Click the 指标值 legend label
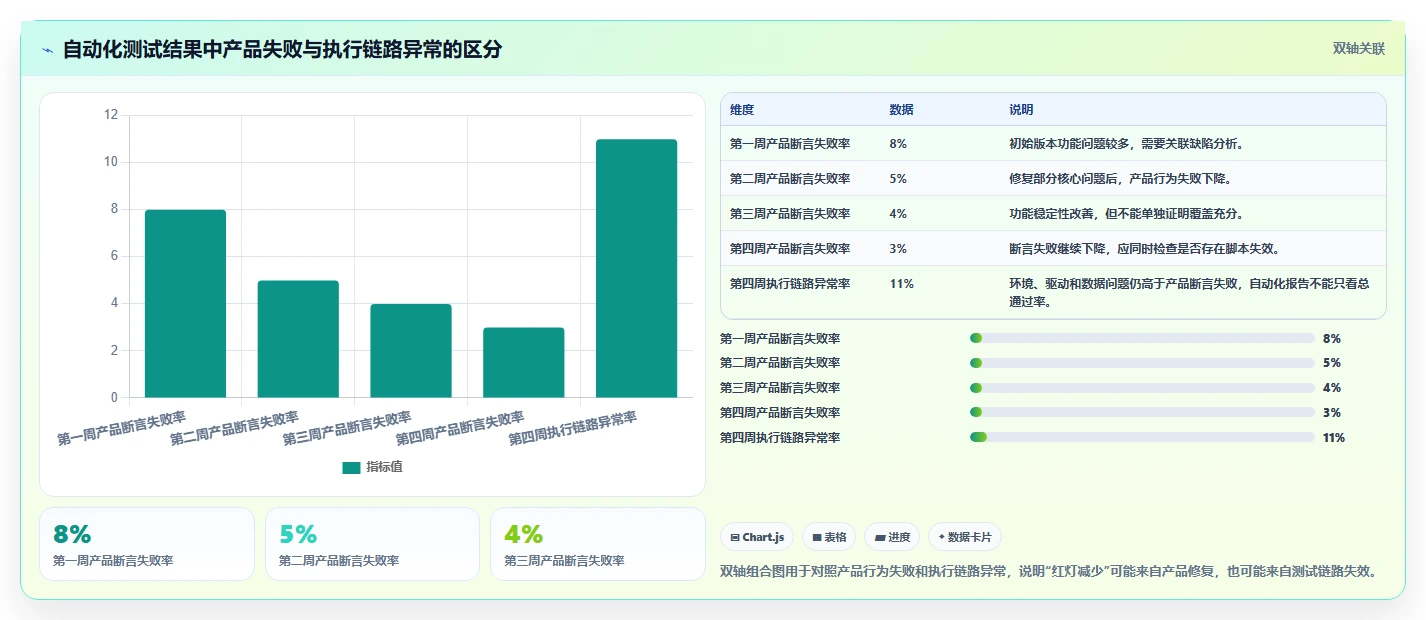This screenshot has height=620, width=1426. point(384,467)
